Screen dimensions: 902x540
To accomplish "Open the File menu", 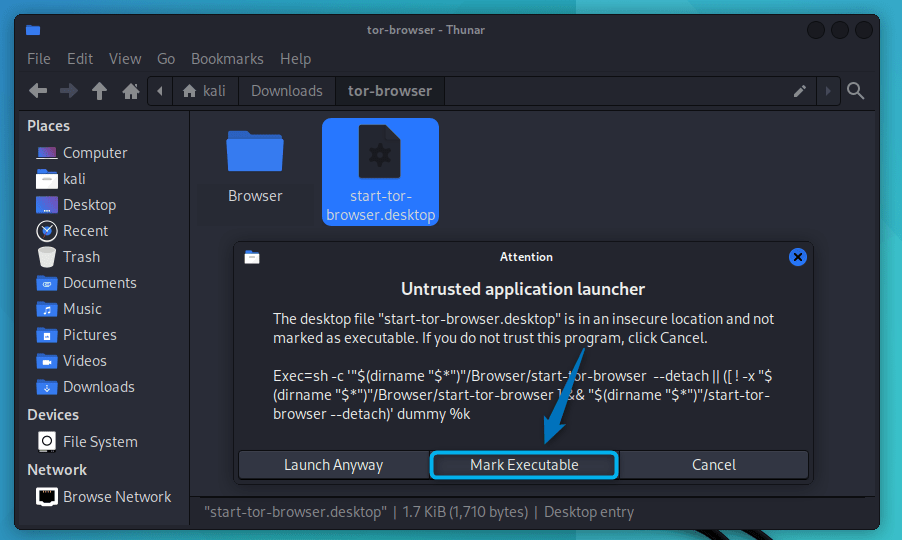I will pyautogui.click(x=39, y=59).
